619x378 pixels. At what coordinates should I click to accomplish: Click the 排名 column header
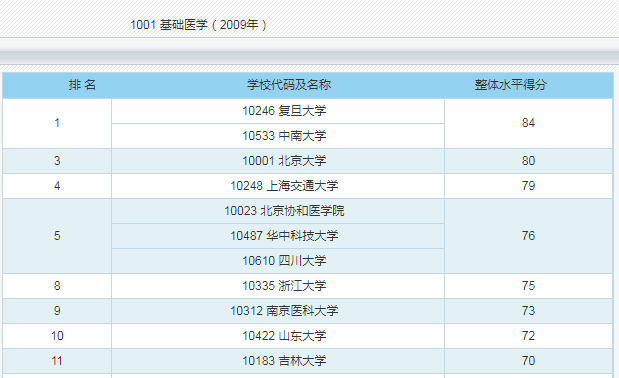82,85
